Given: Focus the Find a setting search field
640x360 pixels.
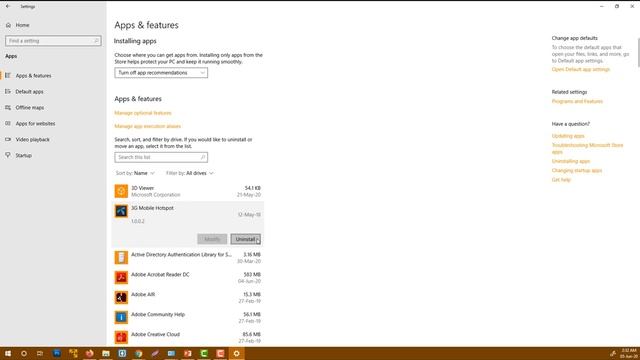Looking at the screenshot, I should point(53,41).
